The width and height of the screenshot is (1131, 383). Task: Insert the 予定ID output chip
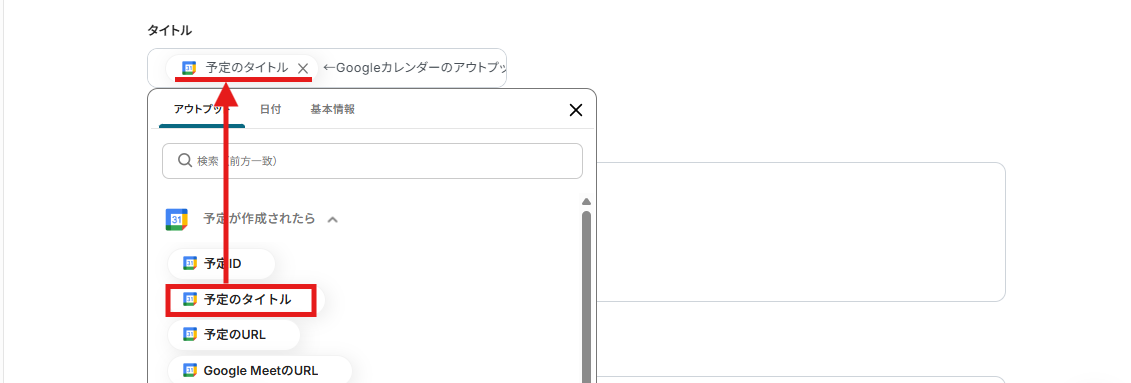point(221,264)
